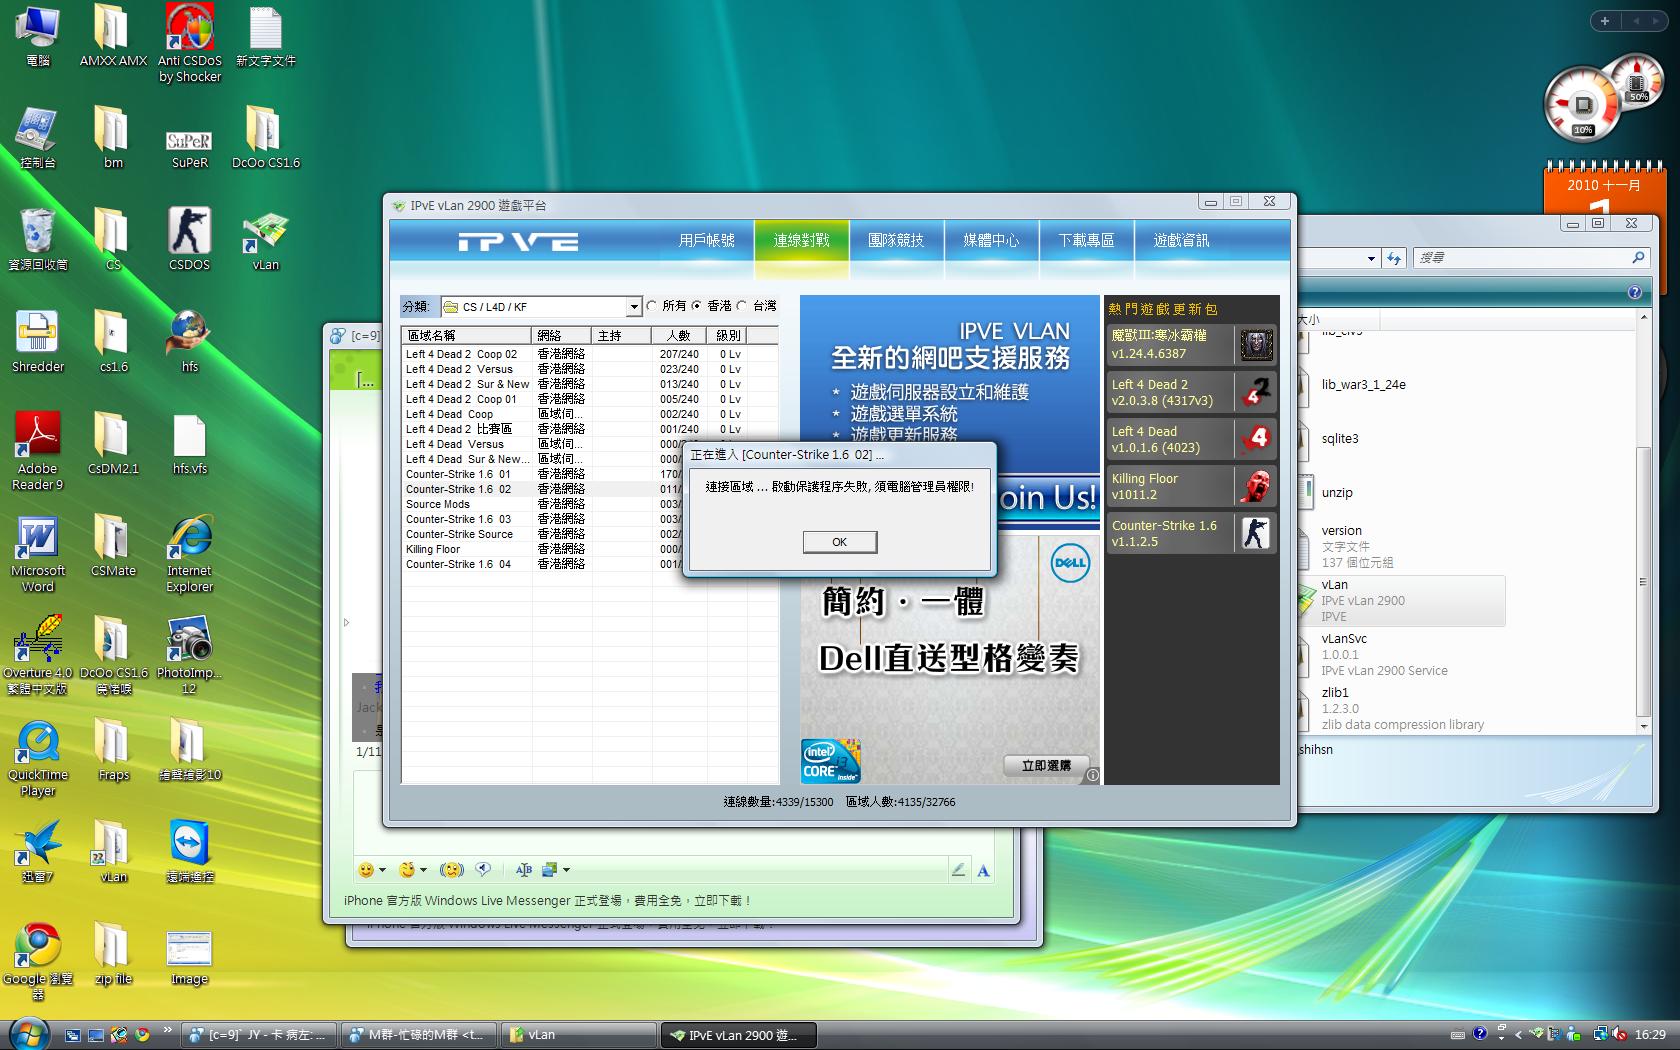Open the Messenger font settings 'A' icon
The height and width of the screenshot is (1050, 1680).
point(983,871)
